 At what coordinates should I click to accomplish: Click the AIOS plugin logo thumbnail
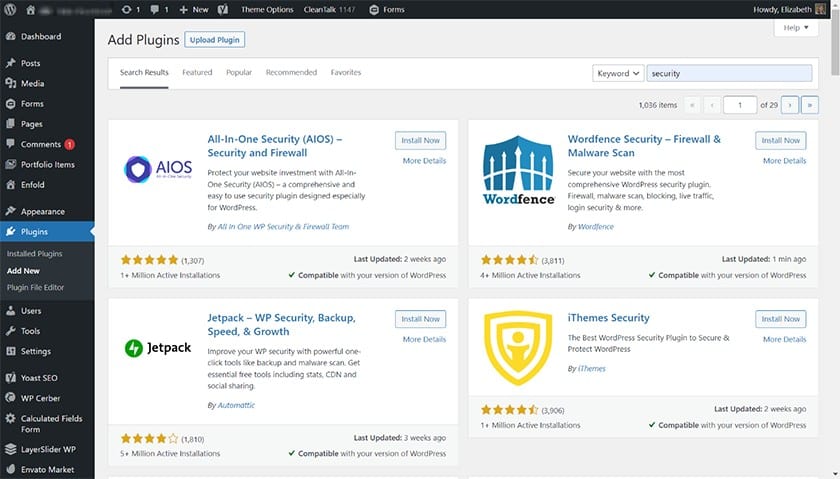(x=158, y=169)
